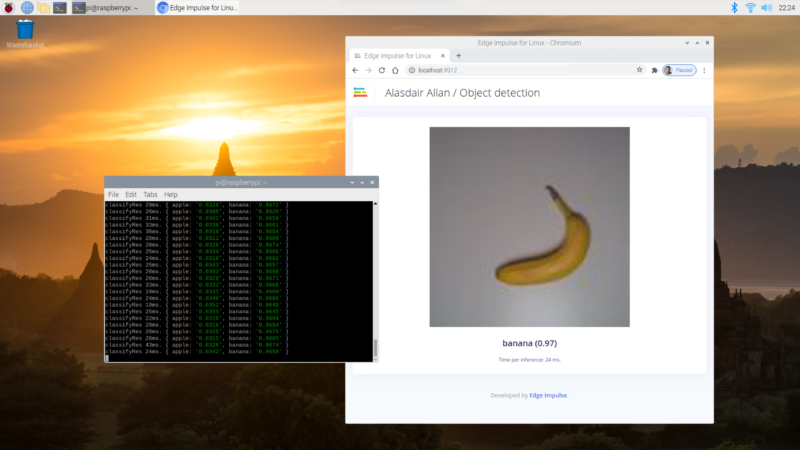This screenshot has width=800, height=450.
Task: Open the terminal Tabs menu
Action: coord(150,194)
